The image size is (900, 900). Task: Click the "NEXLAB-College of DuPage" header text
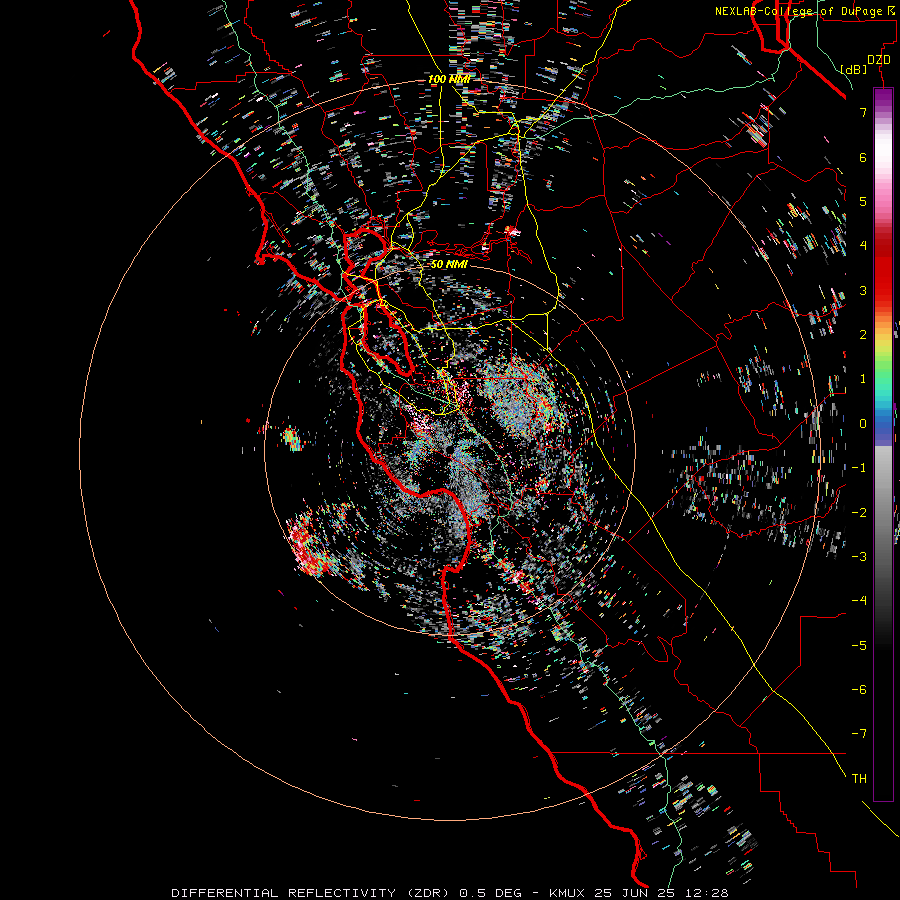800,11
